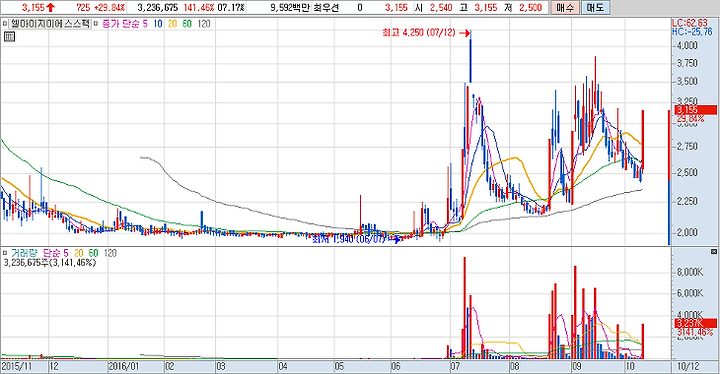Click the volume 3,236,675 in header
The image size is (720, 374).
click(x=158, y=7)
